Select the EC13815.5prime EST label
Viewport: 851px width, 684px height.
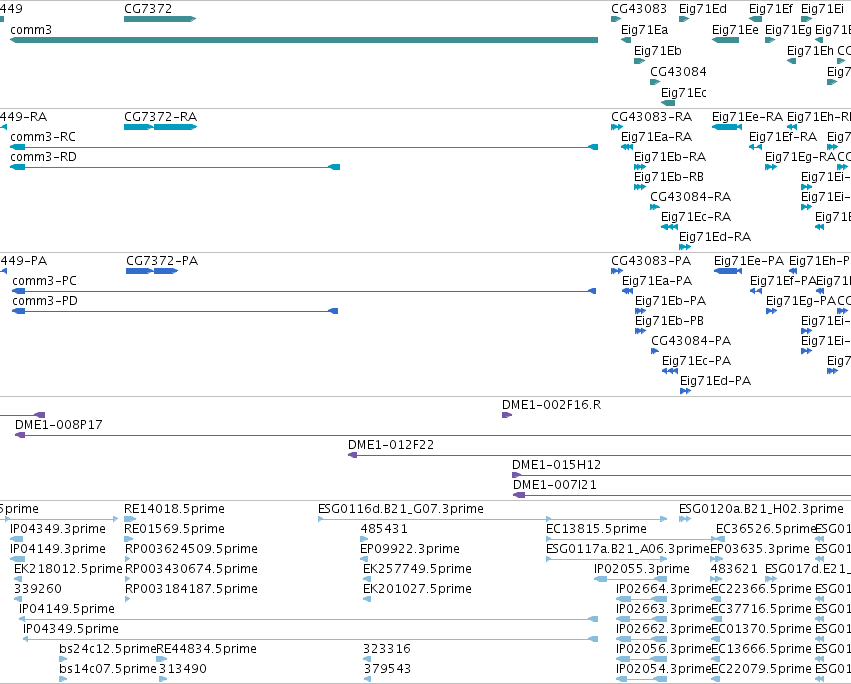596,529
